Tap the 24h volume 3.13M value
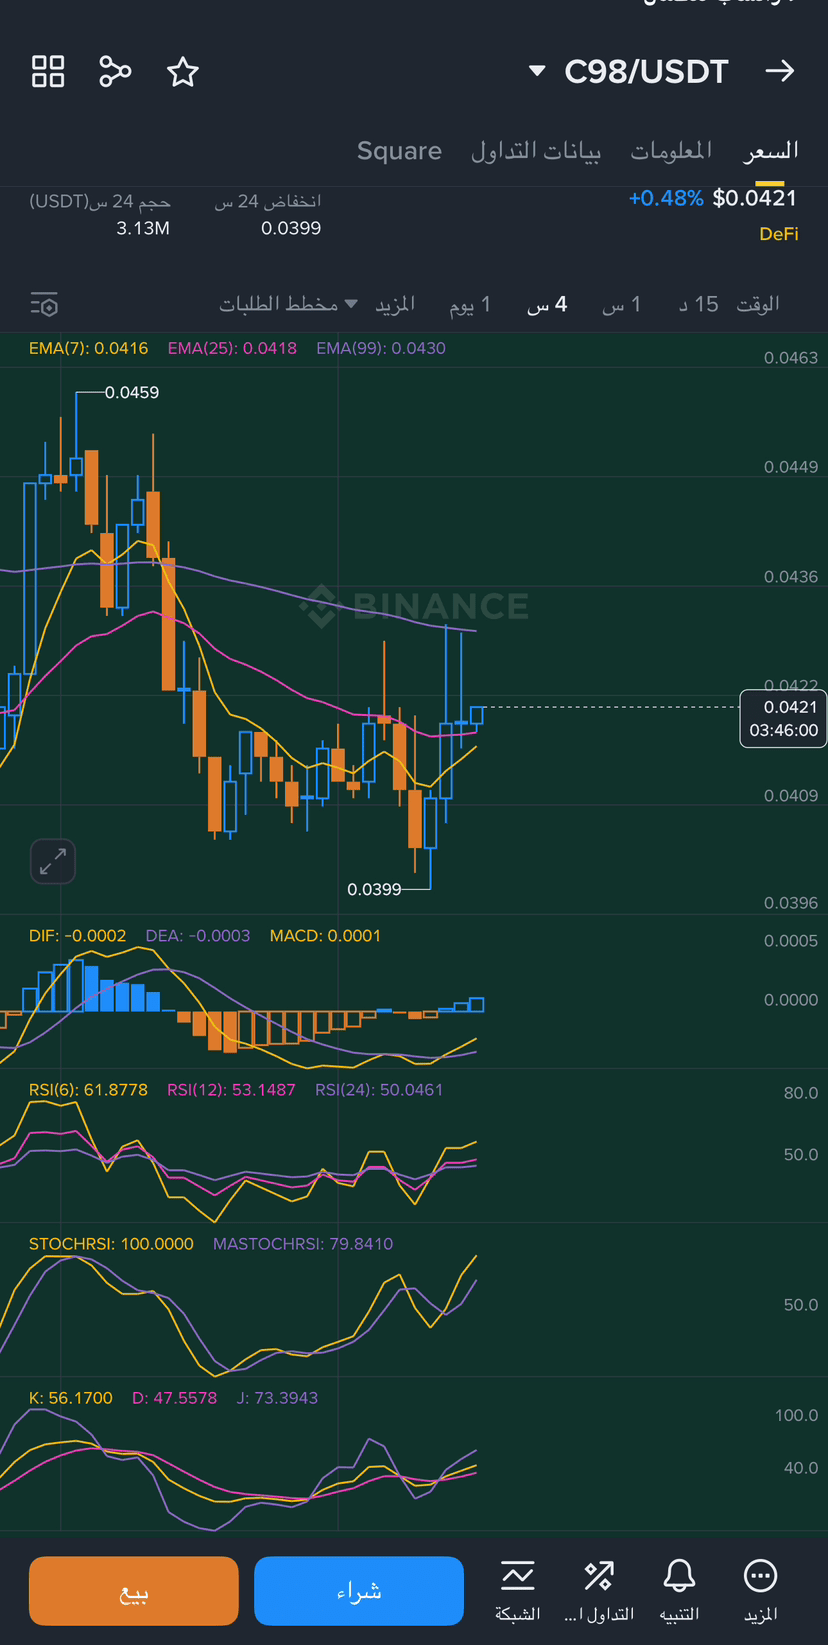828x1645 pixels. pos(143,228)
